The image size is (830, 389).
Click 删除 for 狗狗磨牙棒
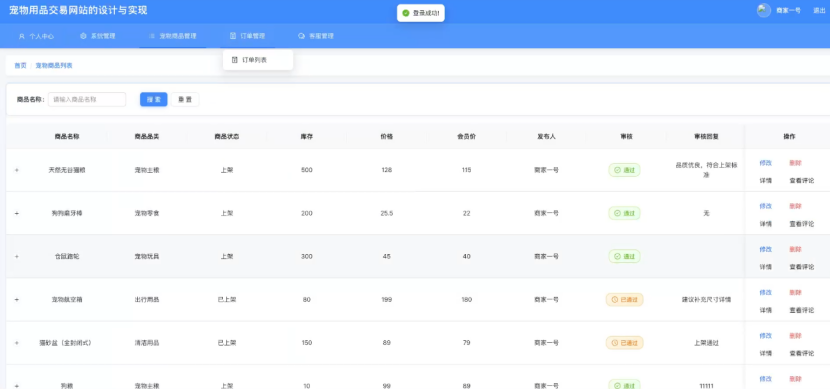(795, 206)
